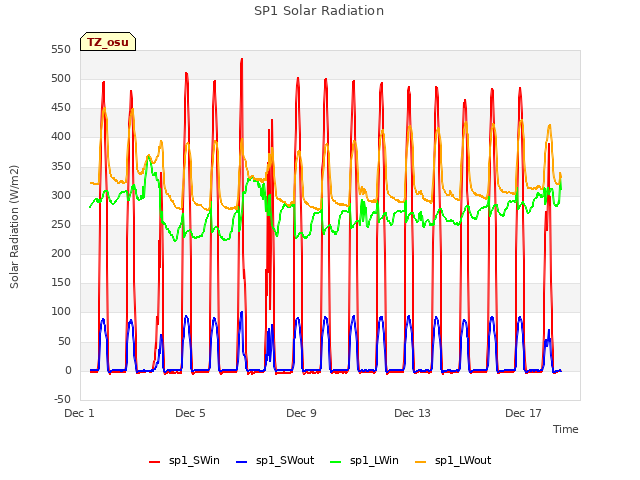Image resolution: width=640 pixels, height=480 pixels.
Task: Click the 100 y-axis tick label
Action: [61, 312]
